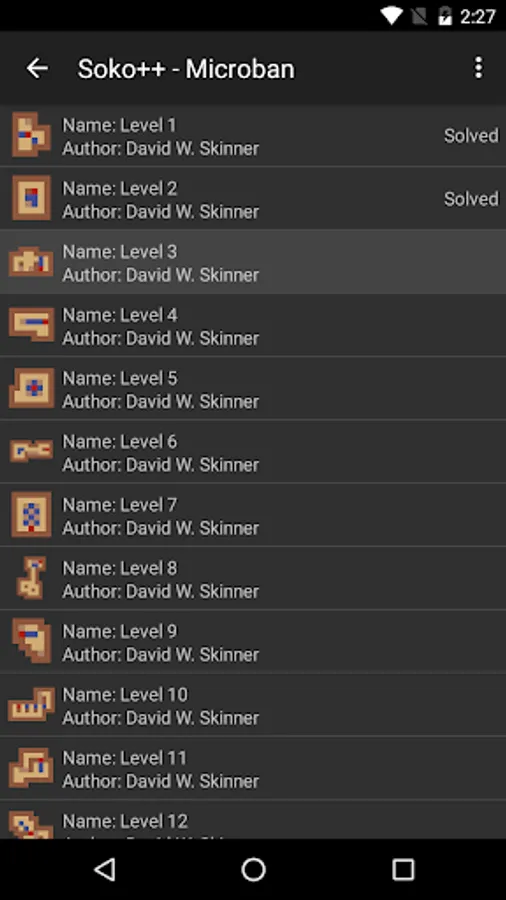Tap the Soko++ - Microban title

click(186, 69)
